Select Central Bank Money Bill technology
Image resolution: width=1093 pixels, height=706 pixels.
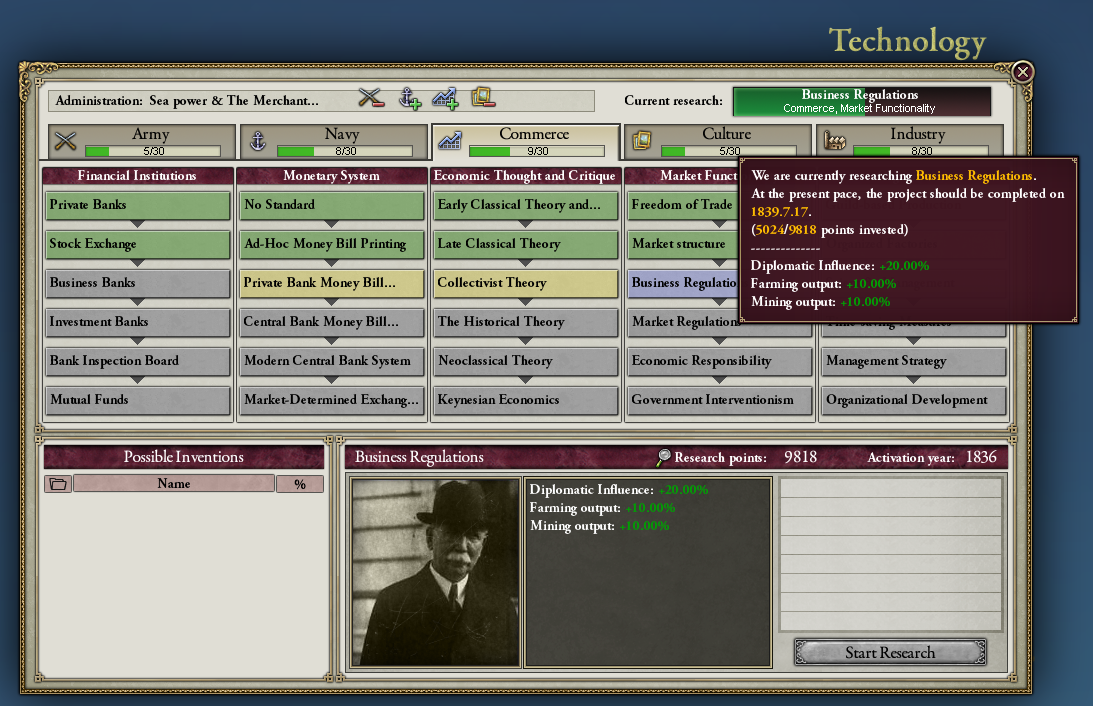332,322
